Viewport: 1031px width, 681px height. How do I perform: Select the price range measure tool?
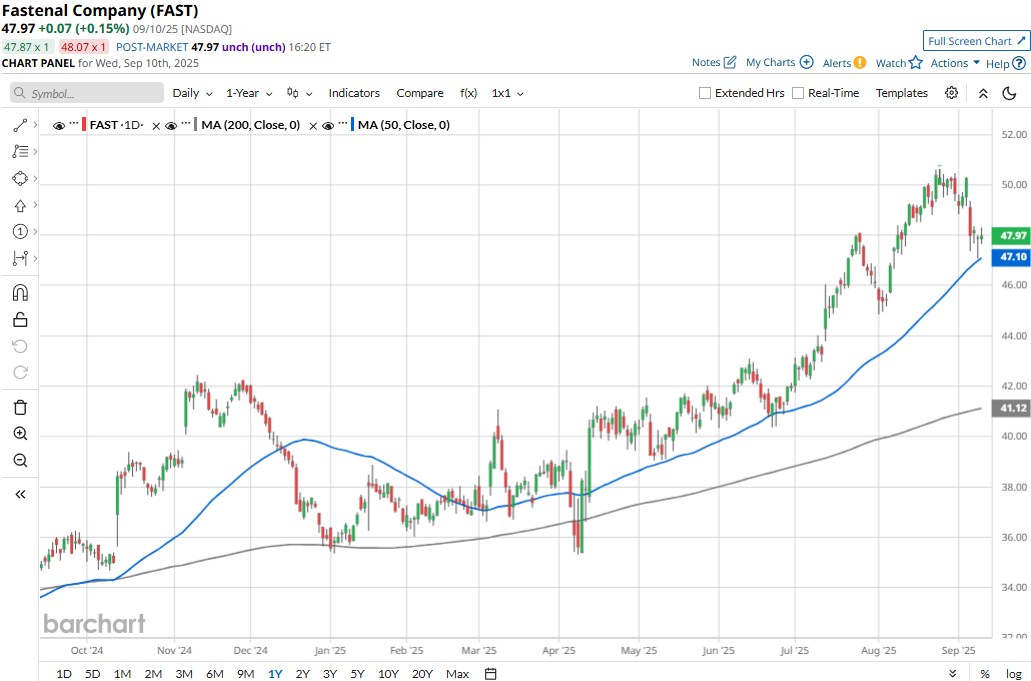click(x=20, y=258)
